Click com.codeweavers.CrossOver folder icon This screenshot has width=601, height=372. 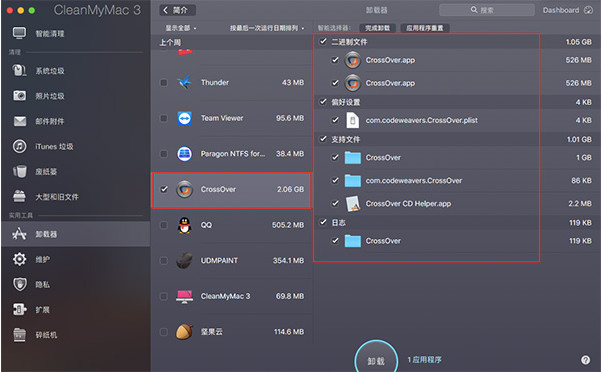[353, 180]
